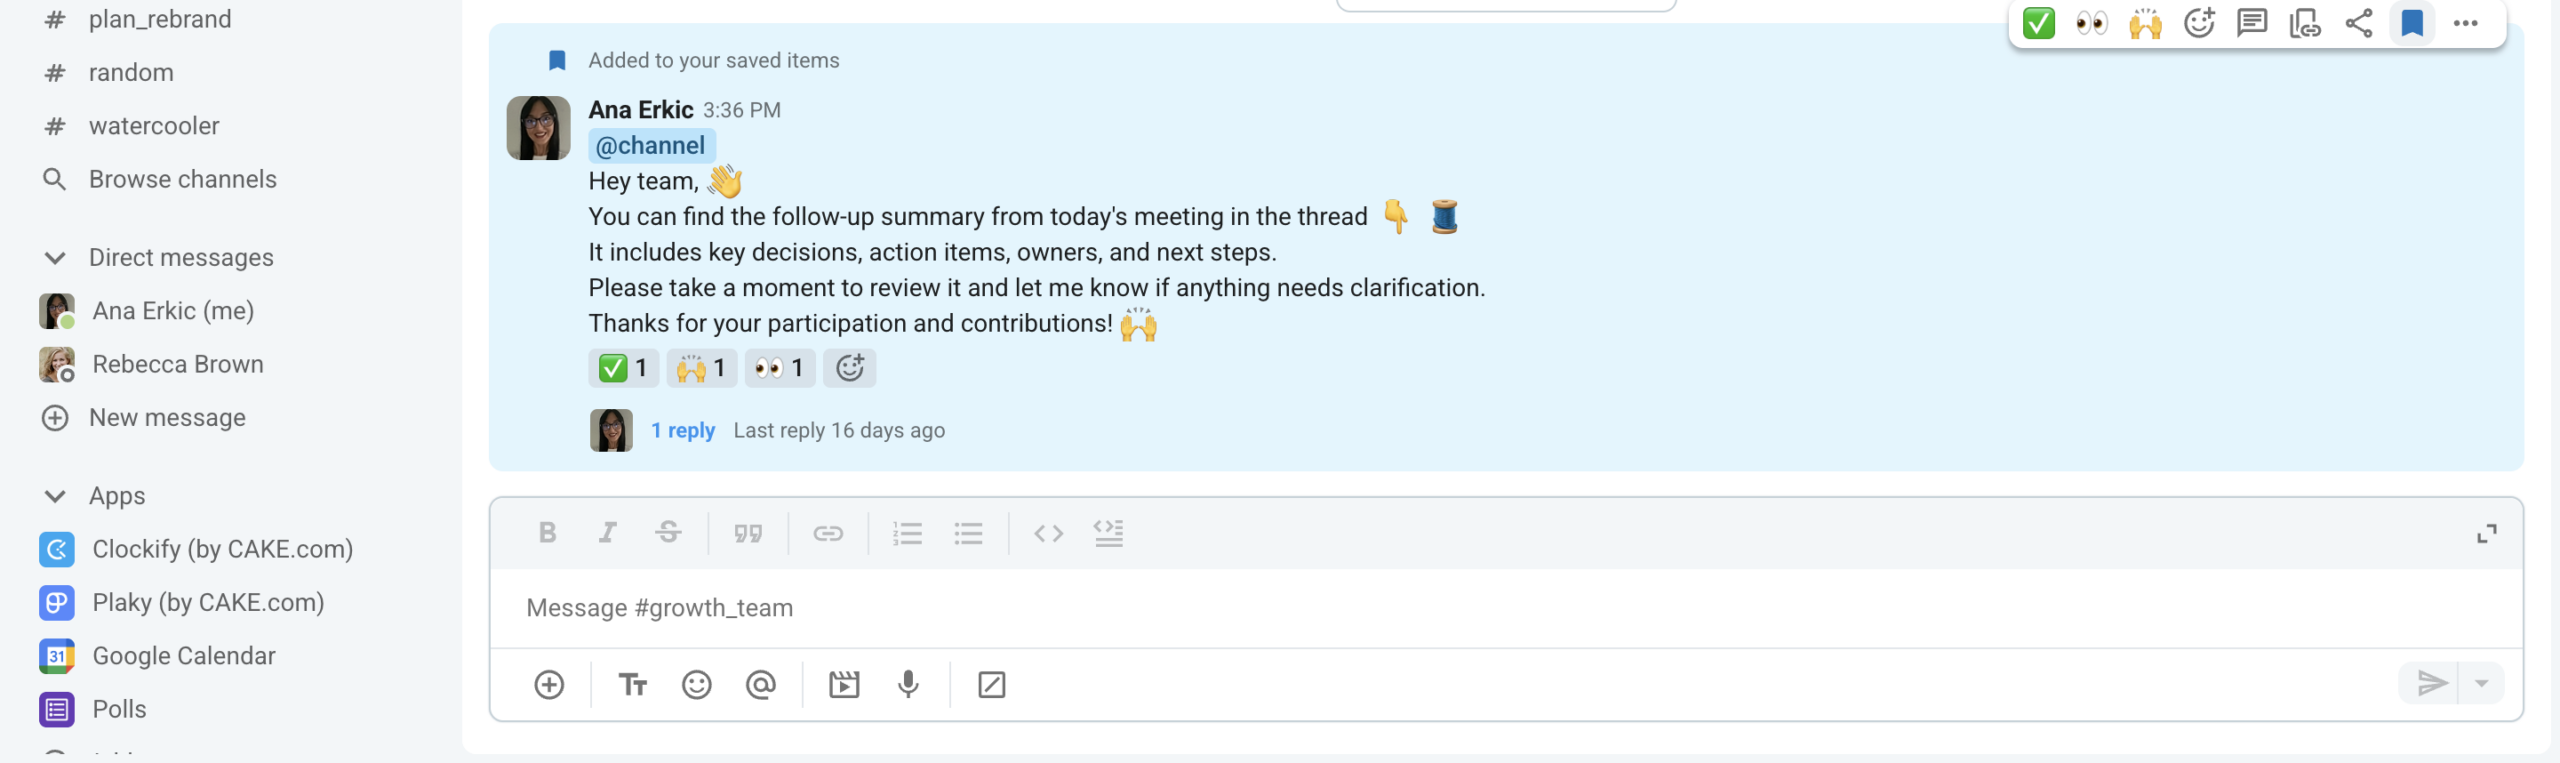Open the send options dropdown arrow

pos(2483,684)
